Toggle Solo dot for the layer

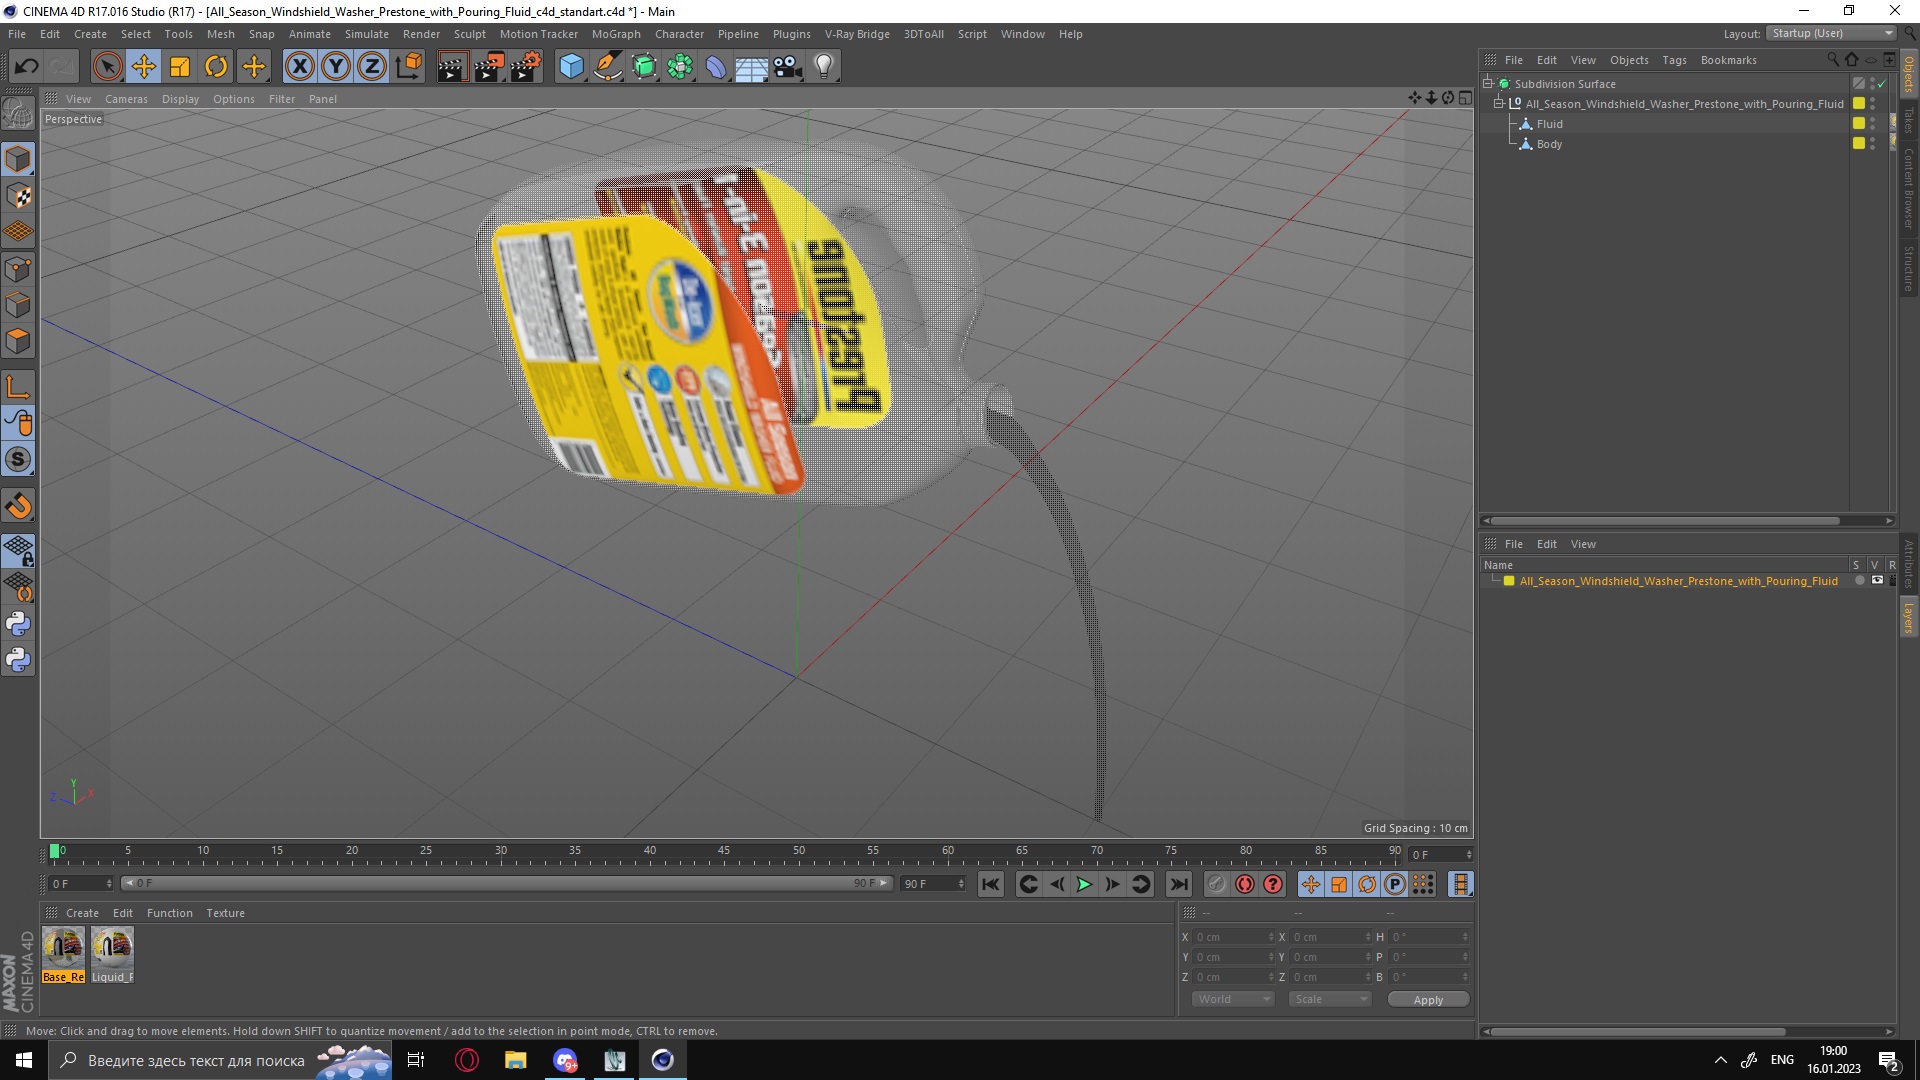tap(1860, 581)
